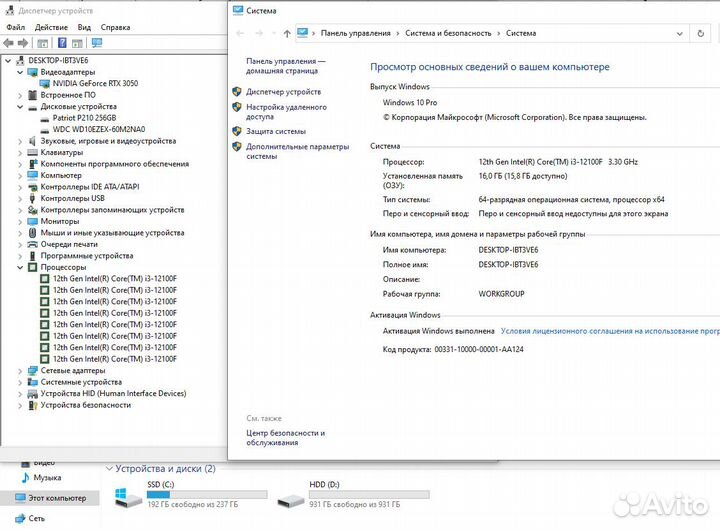Click the HDD (D:) usage bar

369,495
